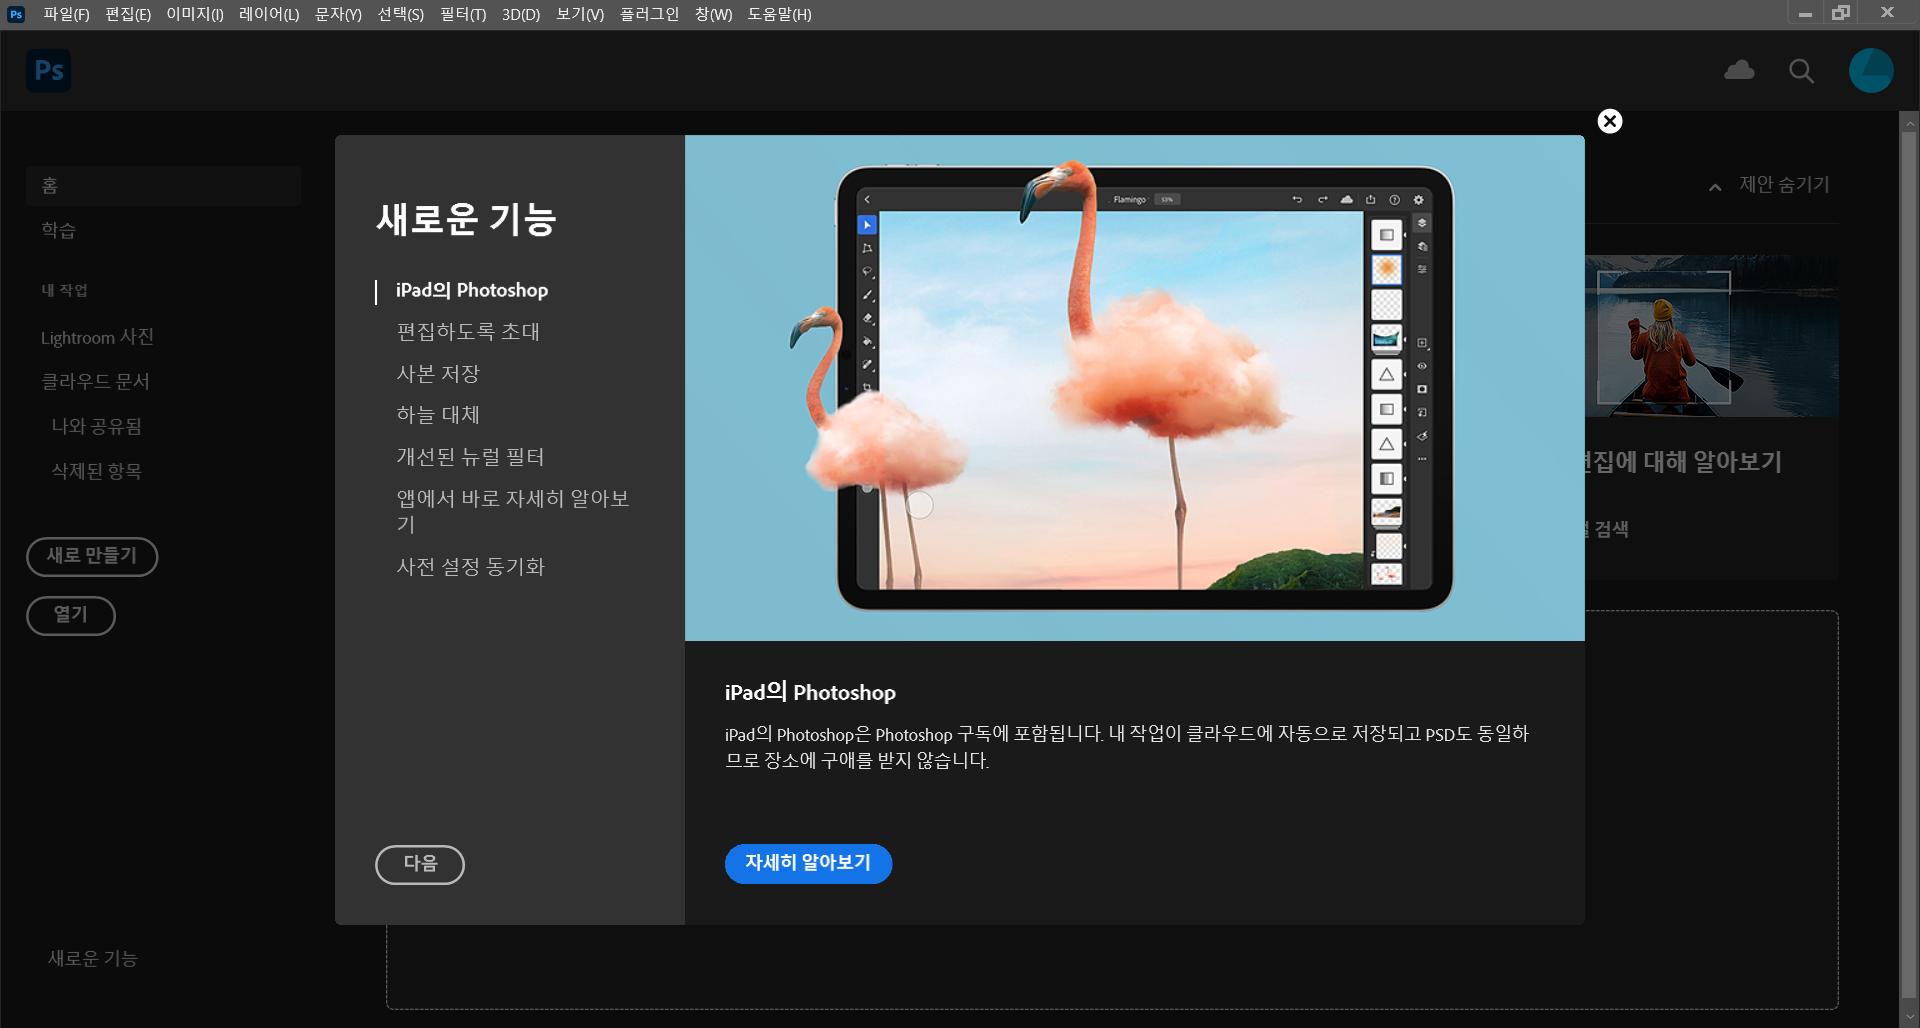Select 사전 설정 동기화 feature item
This screenshot has width=1920, height=1028.
point(470,567)
